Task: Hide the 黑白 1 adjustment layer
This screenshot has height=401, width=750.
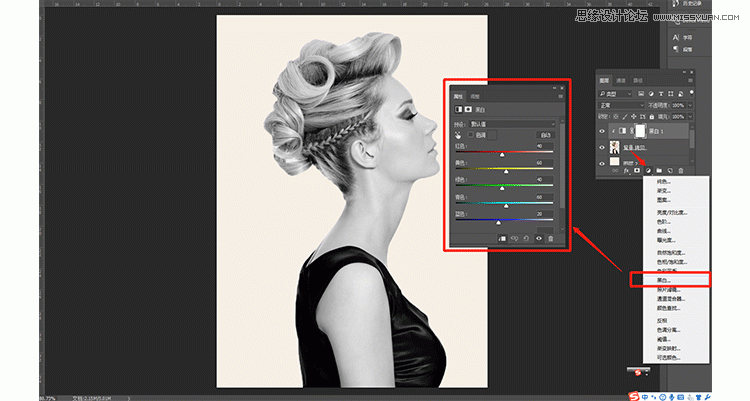Action: pos(602,131)
